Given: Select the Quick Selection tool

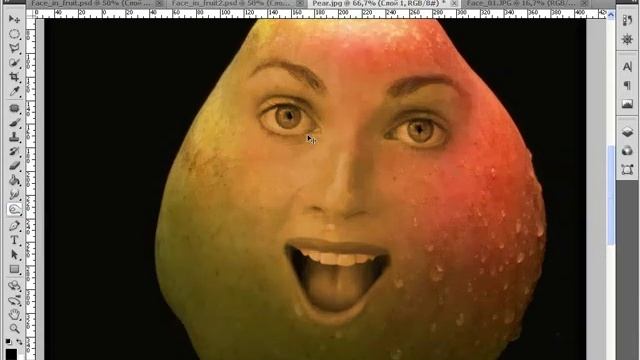Looking at the screenshot, I should click(x=14, y=63).
